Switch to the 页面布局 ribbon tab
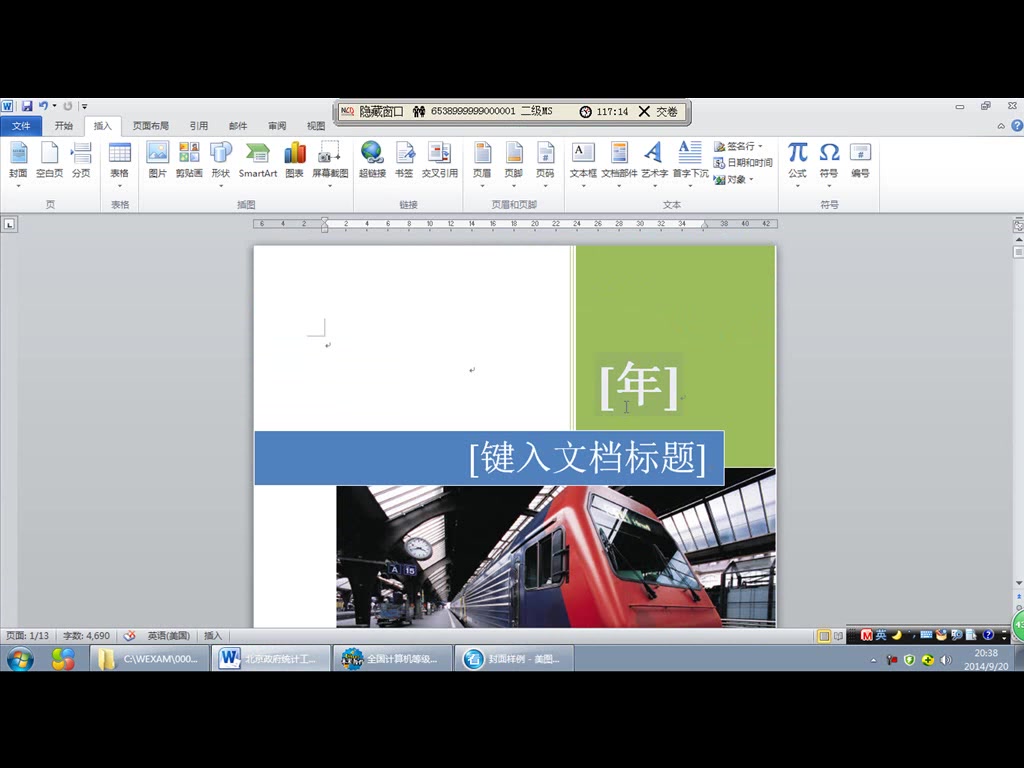The image size is (1024, 768). (150, 125)
